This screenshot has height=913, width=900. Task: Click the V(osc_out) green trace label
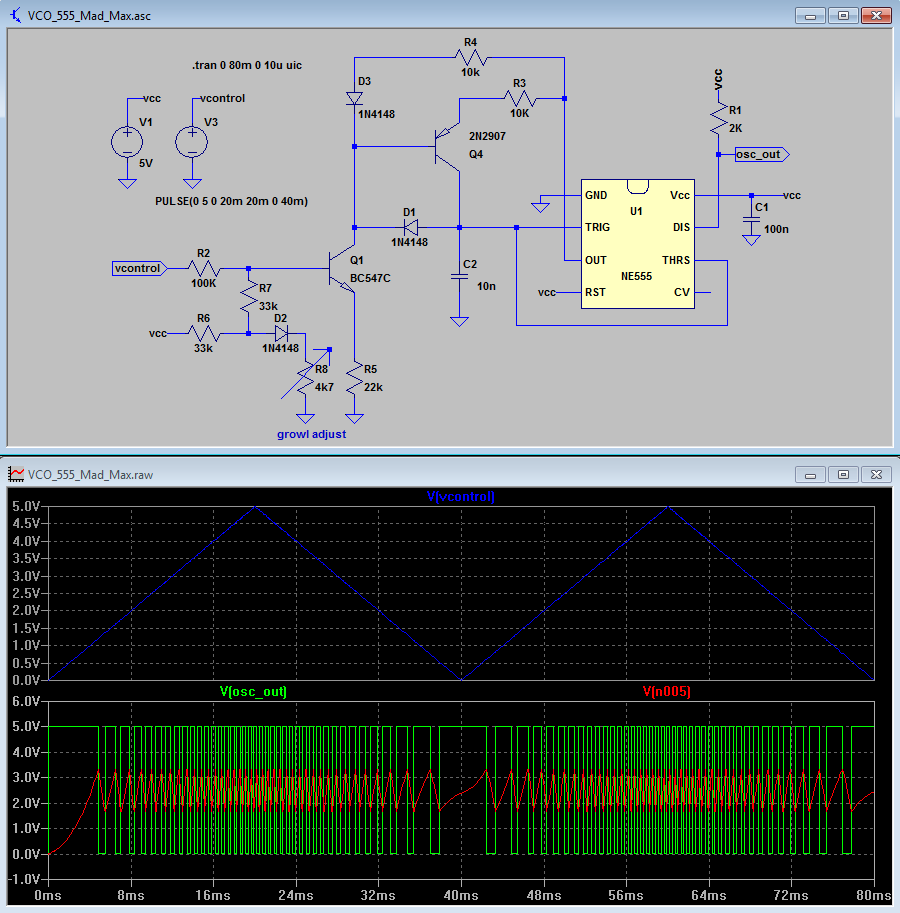[x=253, y=691]
